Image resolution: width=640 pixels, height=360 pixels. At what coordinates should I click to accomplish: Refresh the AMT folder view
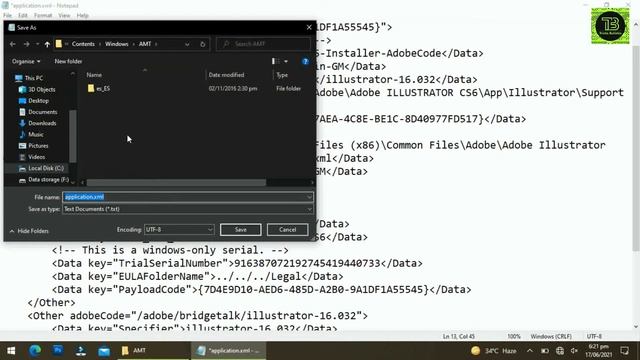pyautogui.click(x=202, y=44)
